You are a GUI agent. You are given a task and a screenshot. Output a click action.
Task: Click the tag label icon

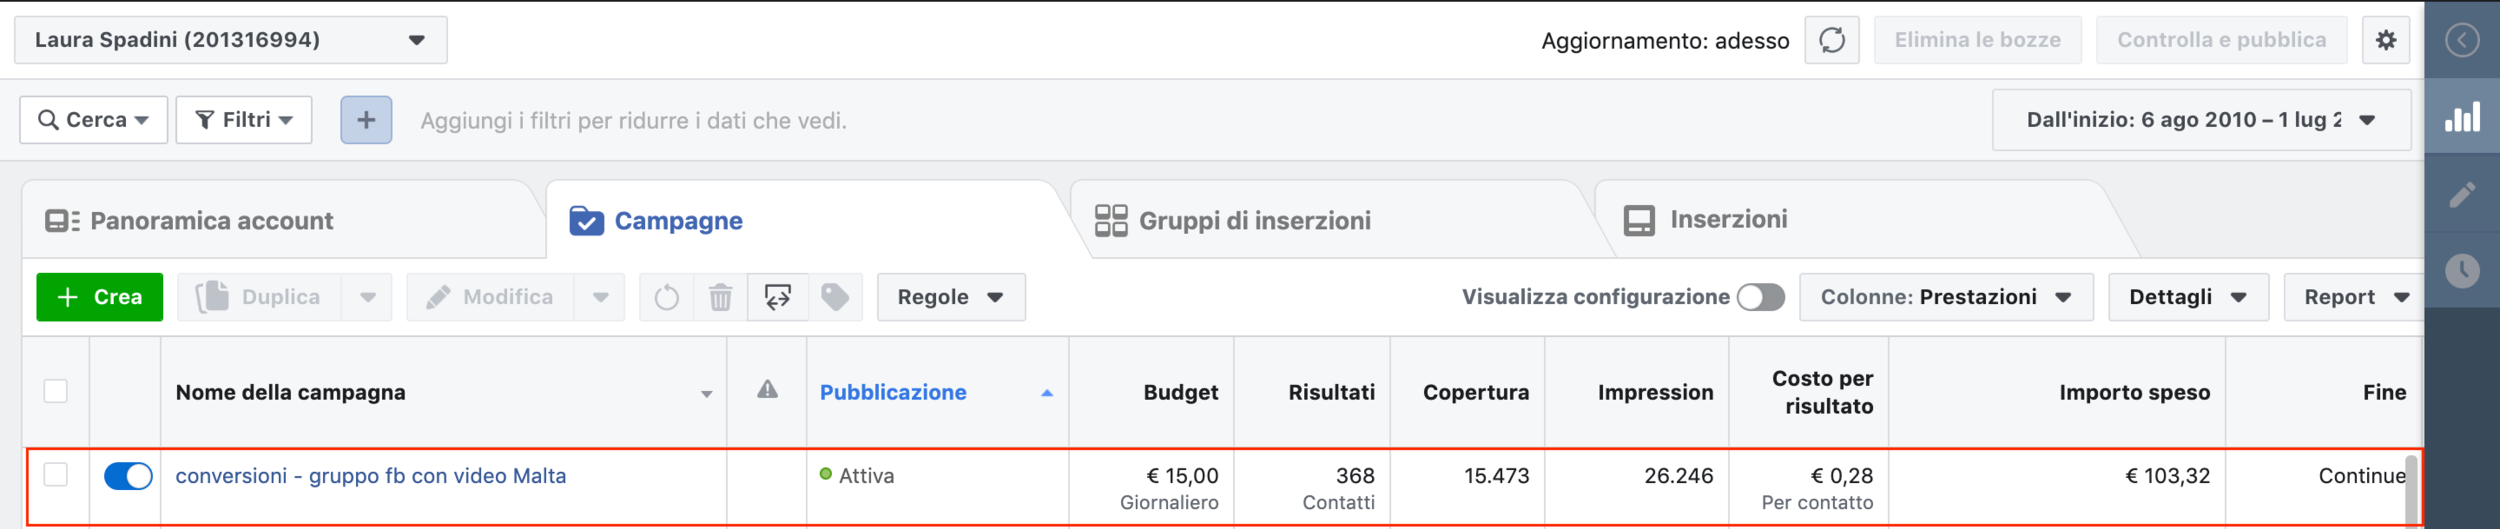pos(834,297)
